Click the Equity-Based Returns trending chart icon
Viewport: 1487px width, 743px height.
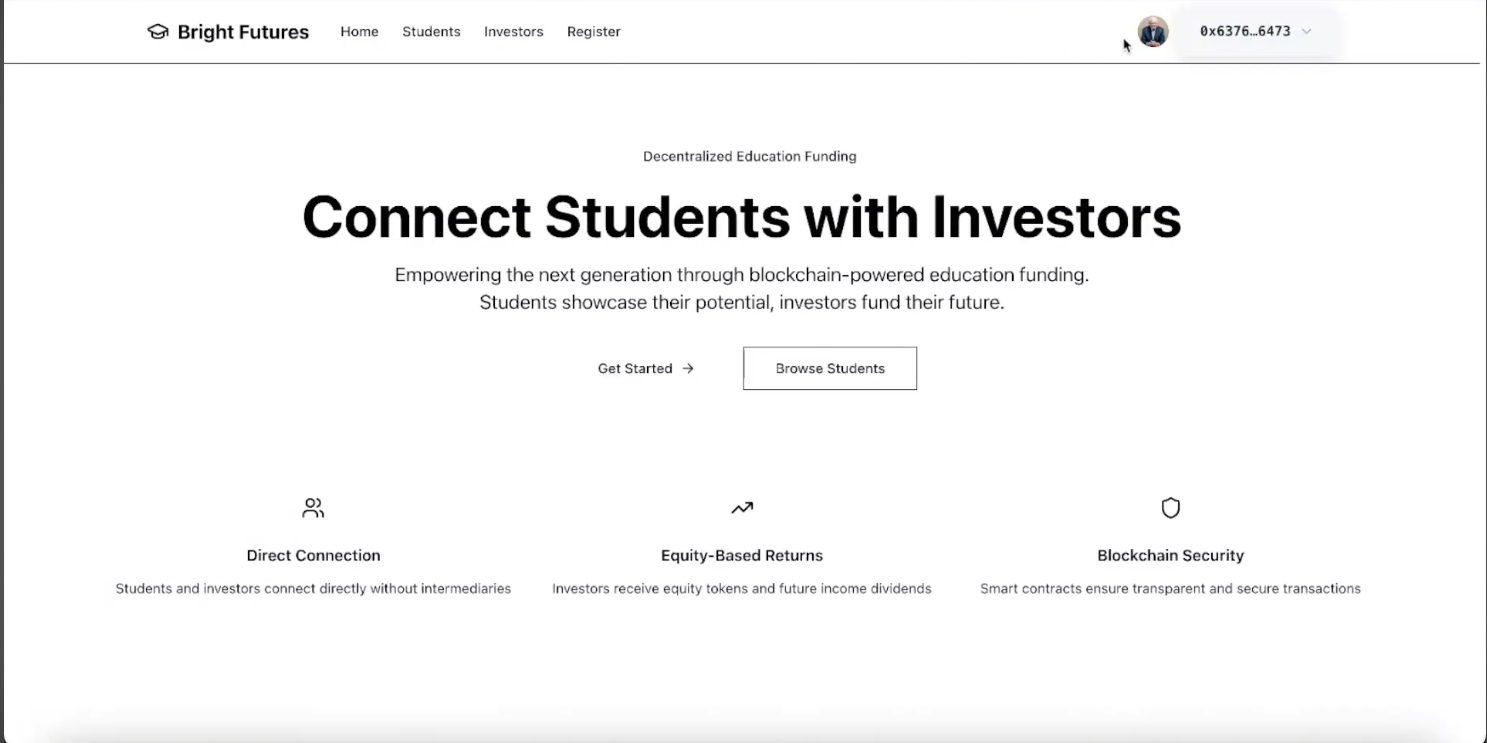(x=741, y=507)
